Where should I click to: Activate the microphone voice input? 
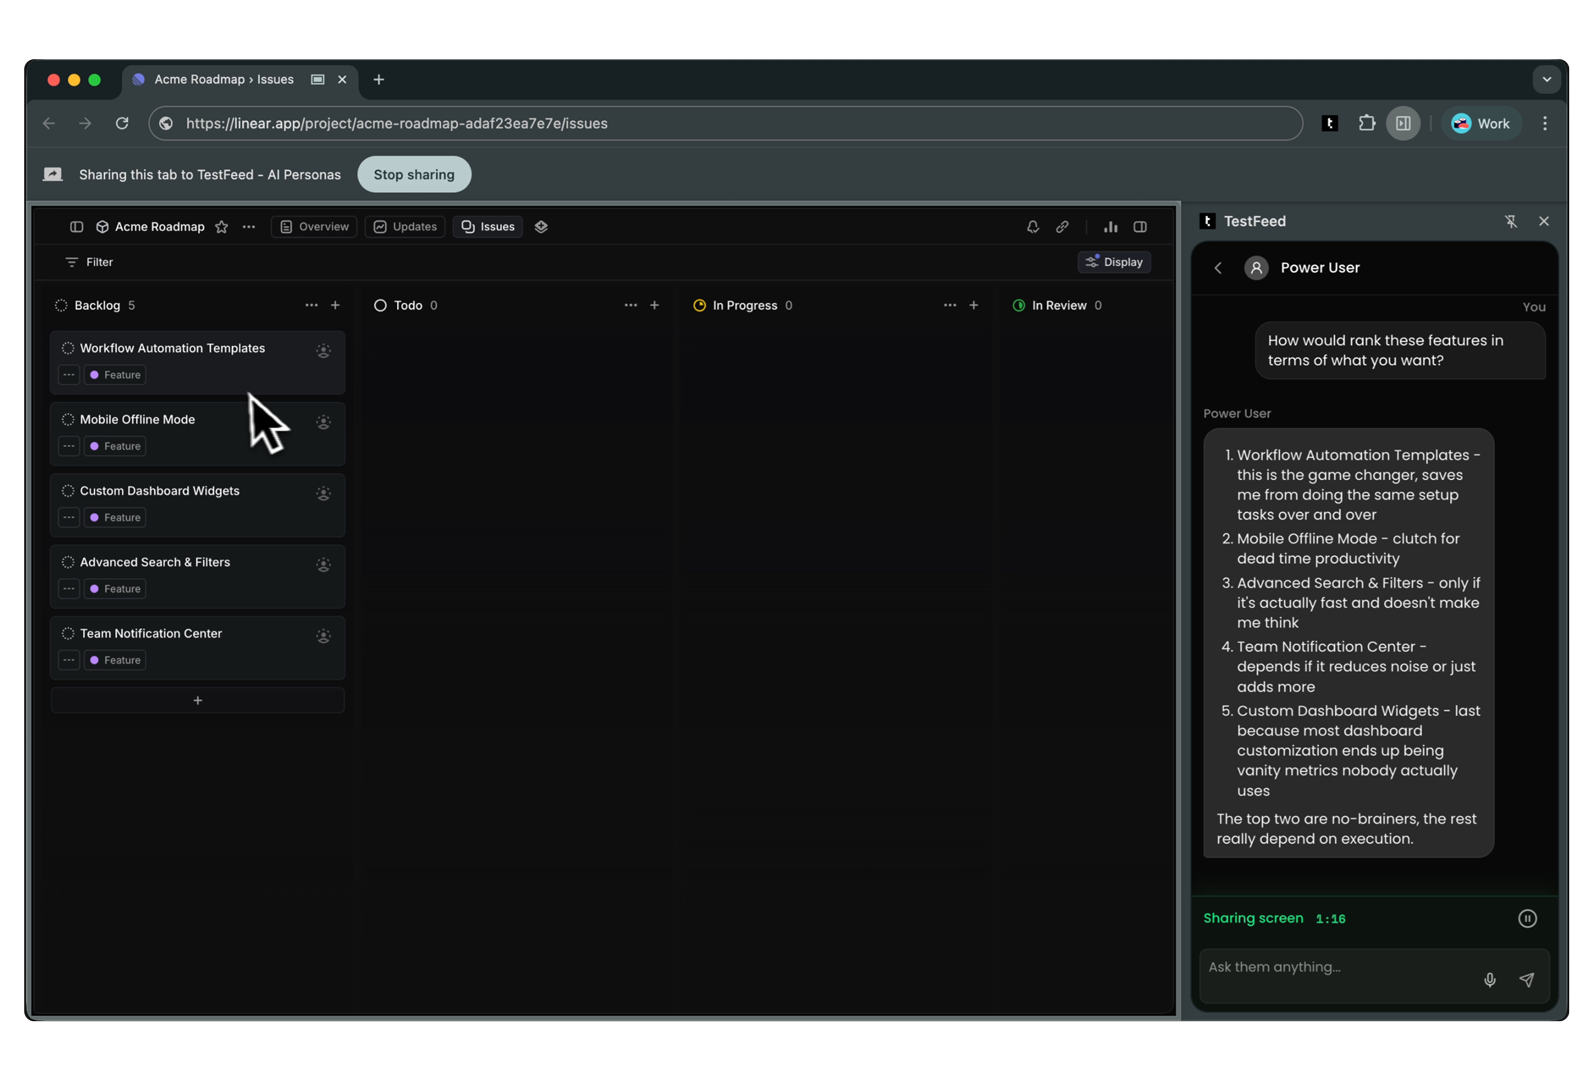click(1490, 980)
